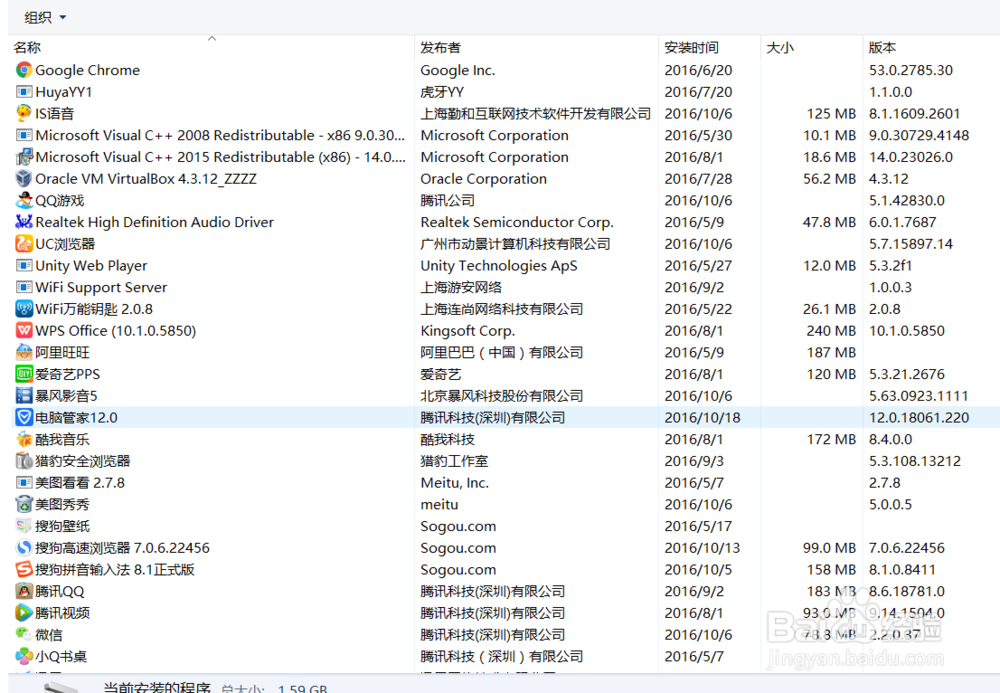
Task: Click the 电脑管家12.0 shield icon
Action: click(x=24, y=418)
